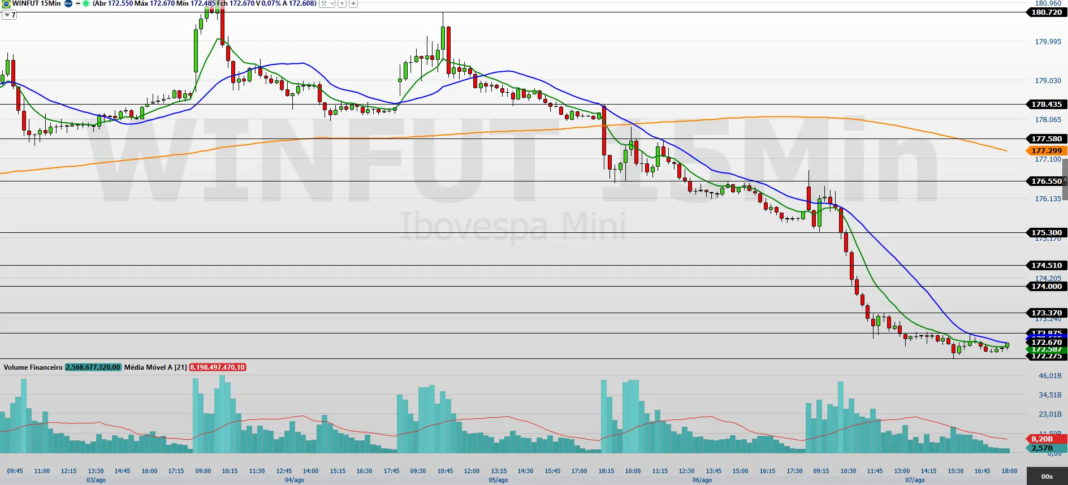The image size is (1068, 485).
Task: Click the 177.100 price axis value
Action: point(1048,159)
